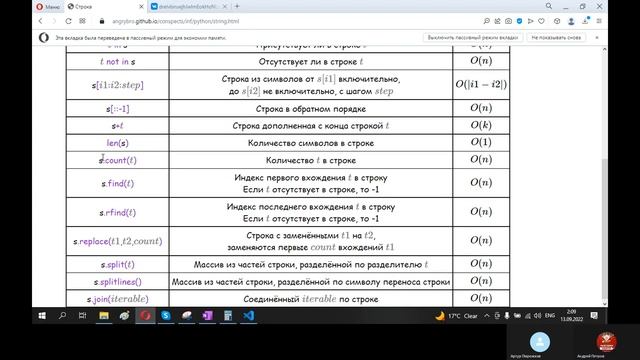Image resolution: width=640 pixels, height=360 pixels.
Task: Reload the current page
Action: [x=68, y=21]
